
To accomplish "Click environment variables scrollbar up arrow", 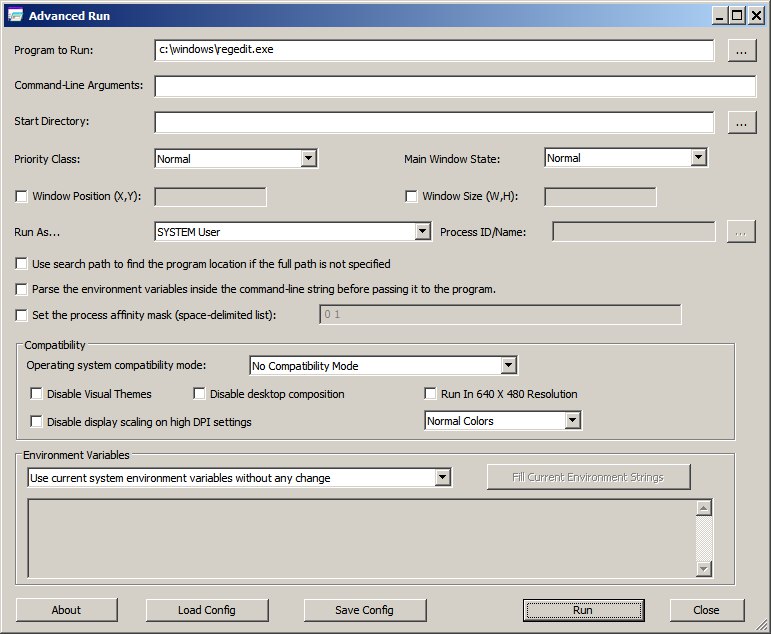I will point(704,508).
